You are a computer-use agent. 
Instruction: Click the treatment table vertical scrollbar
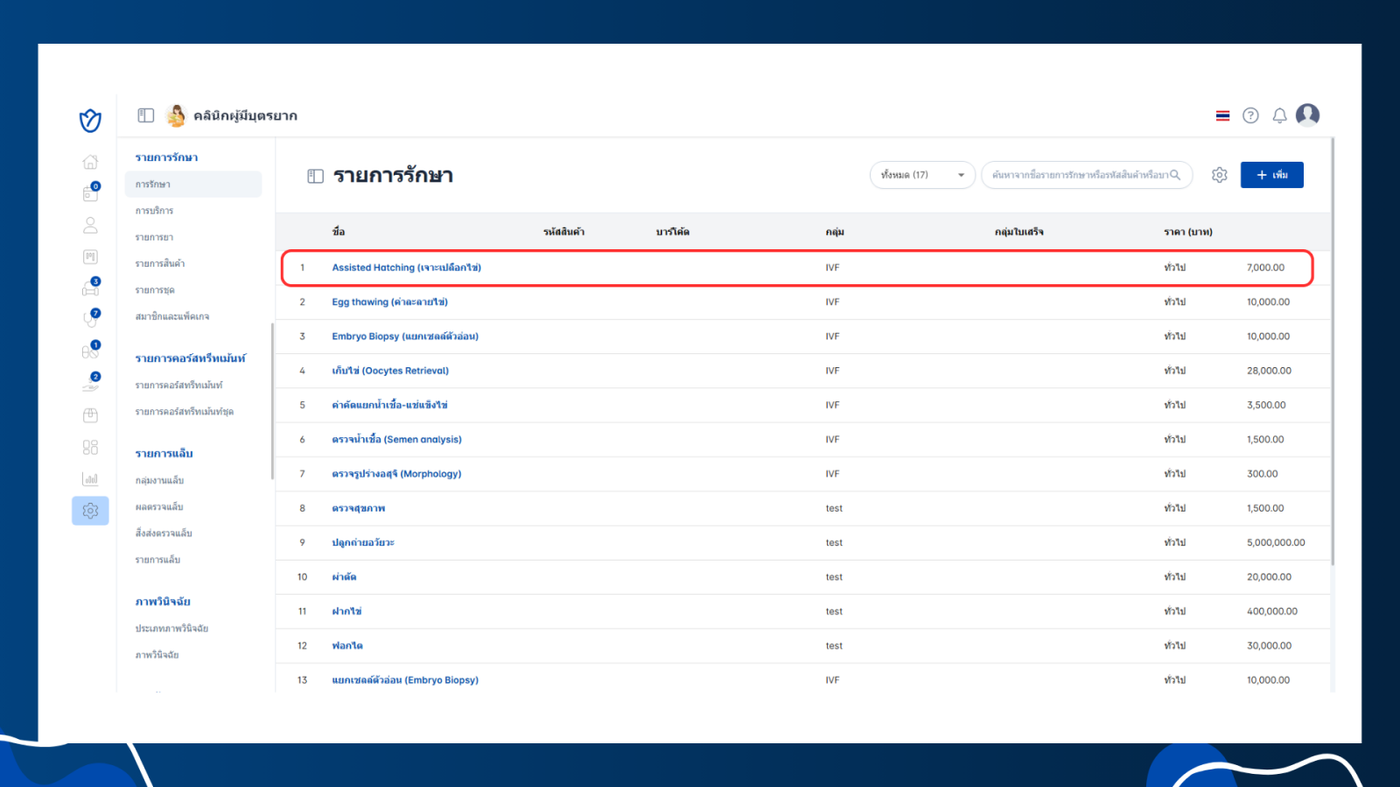coord(1334,350)
